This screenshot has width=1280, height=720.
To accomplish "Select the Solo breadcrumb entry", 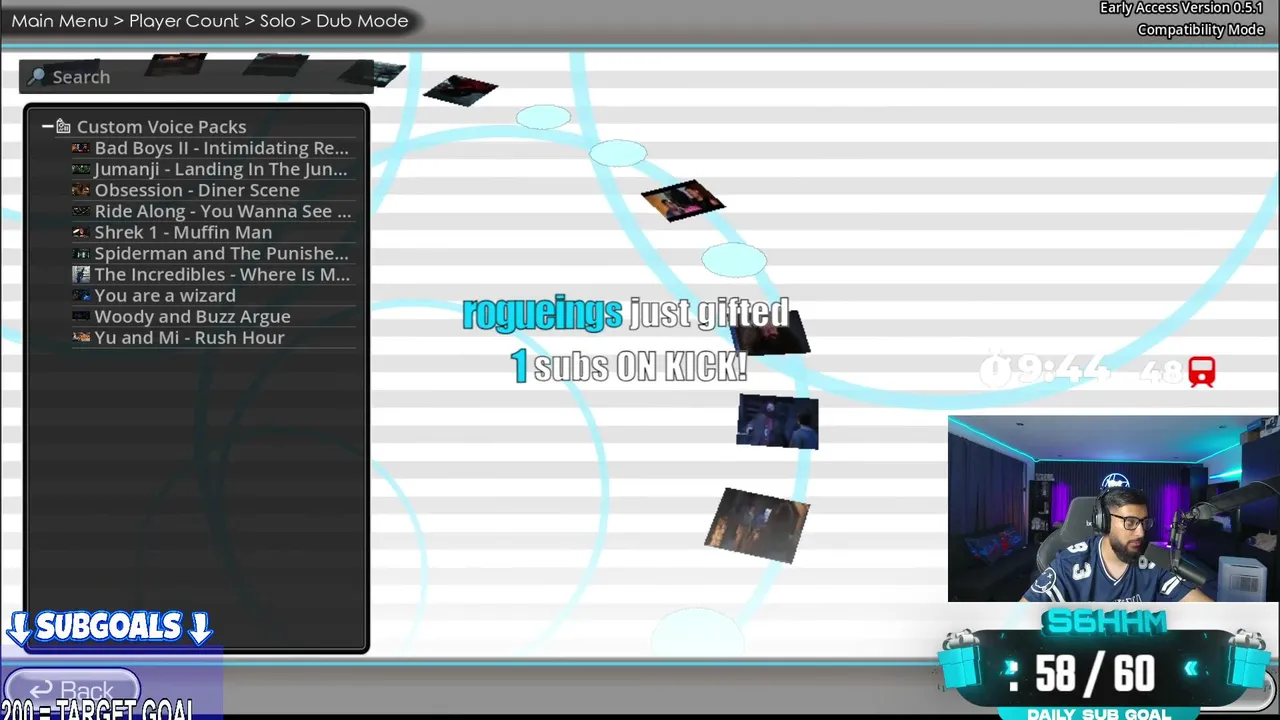I will tap(278, 21).
